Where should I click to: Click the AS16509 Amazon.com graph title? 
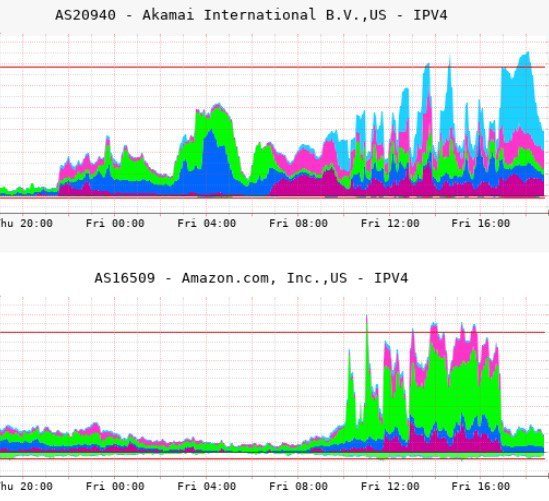[251, 278]
